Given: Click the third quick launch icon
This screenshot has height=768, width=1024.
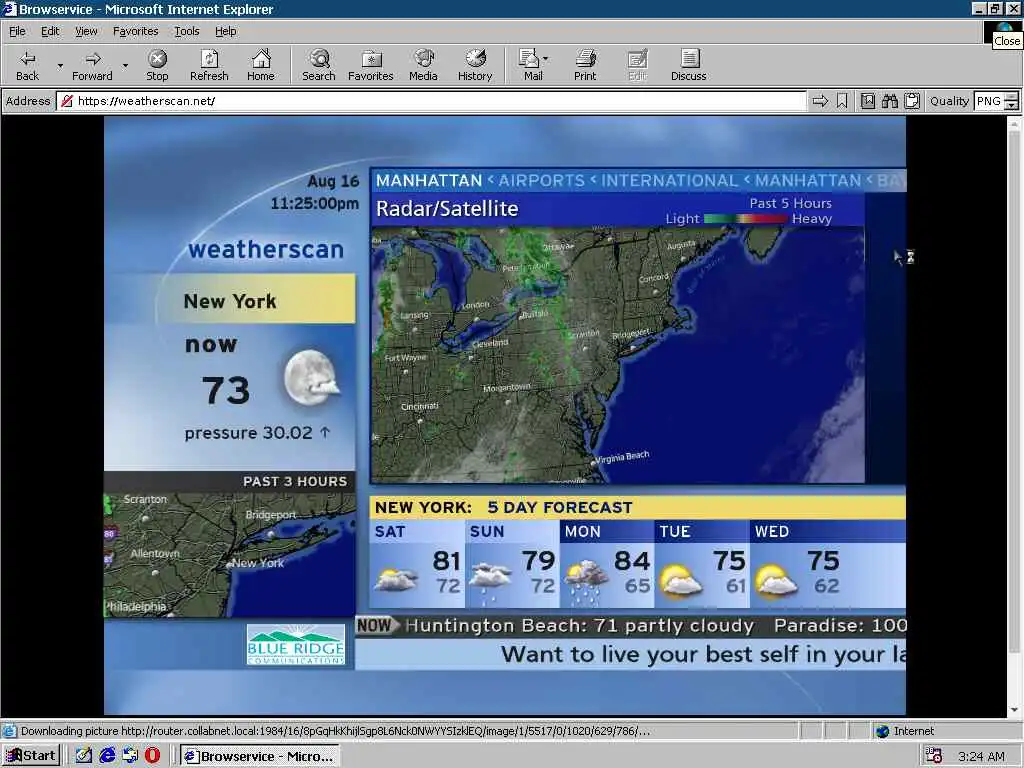Looking at the screenshot, I should click(x=130, y=756).
